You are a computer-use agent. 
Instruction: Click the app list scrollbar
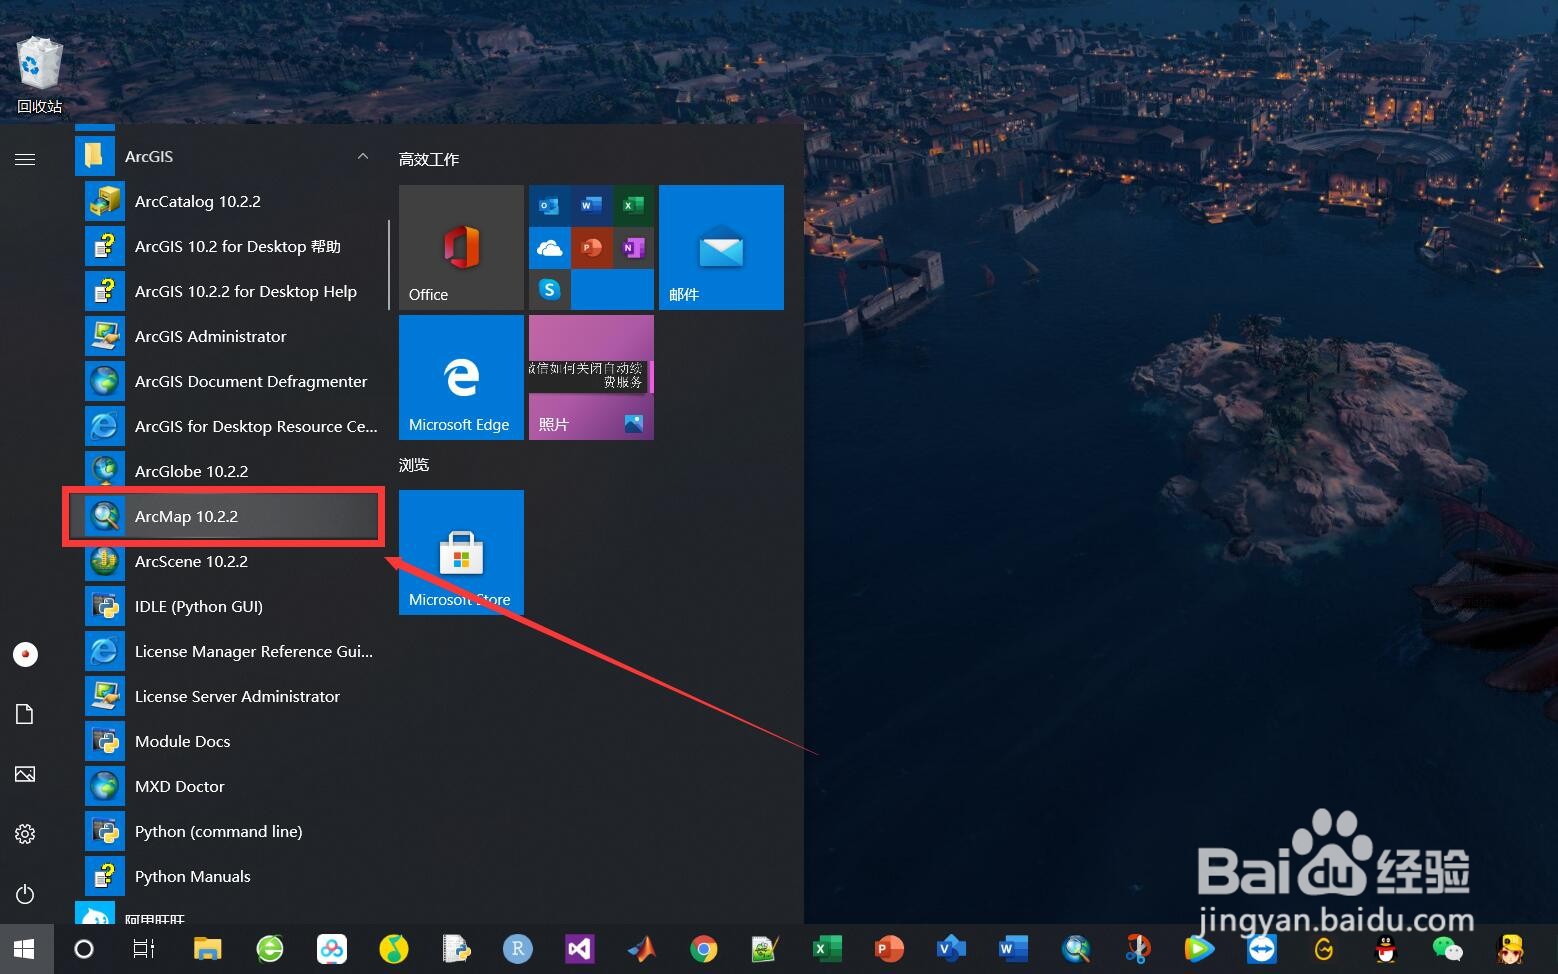coord(388,265)
